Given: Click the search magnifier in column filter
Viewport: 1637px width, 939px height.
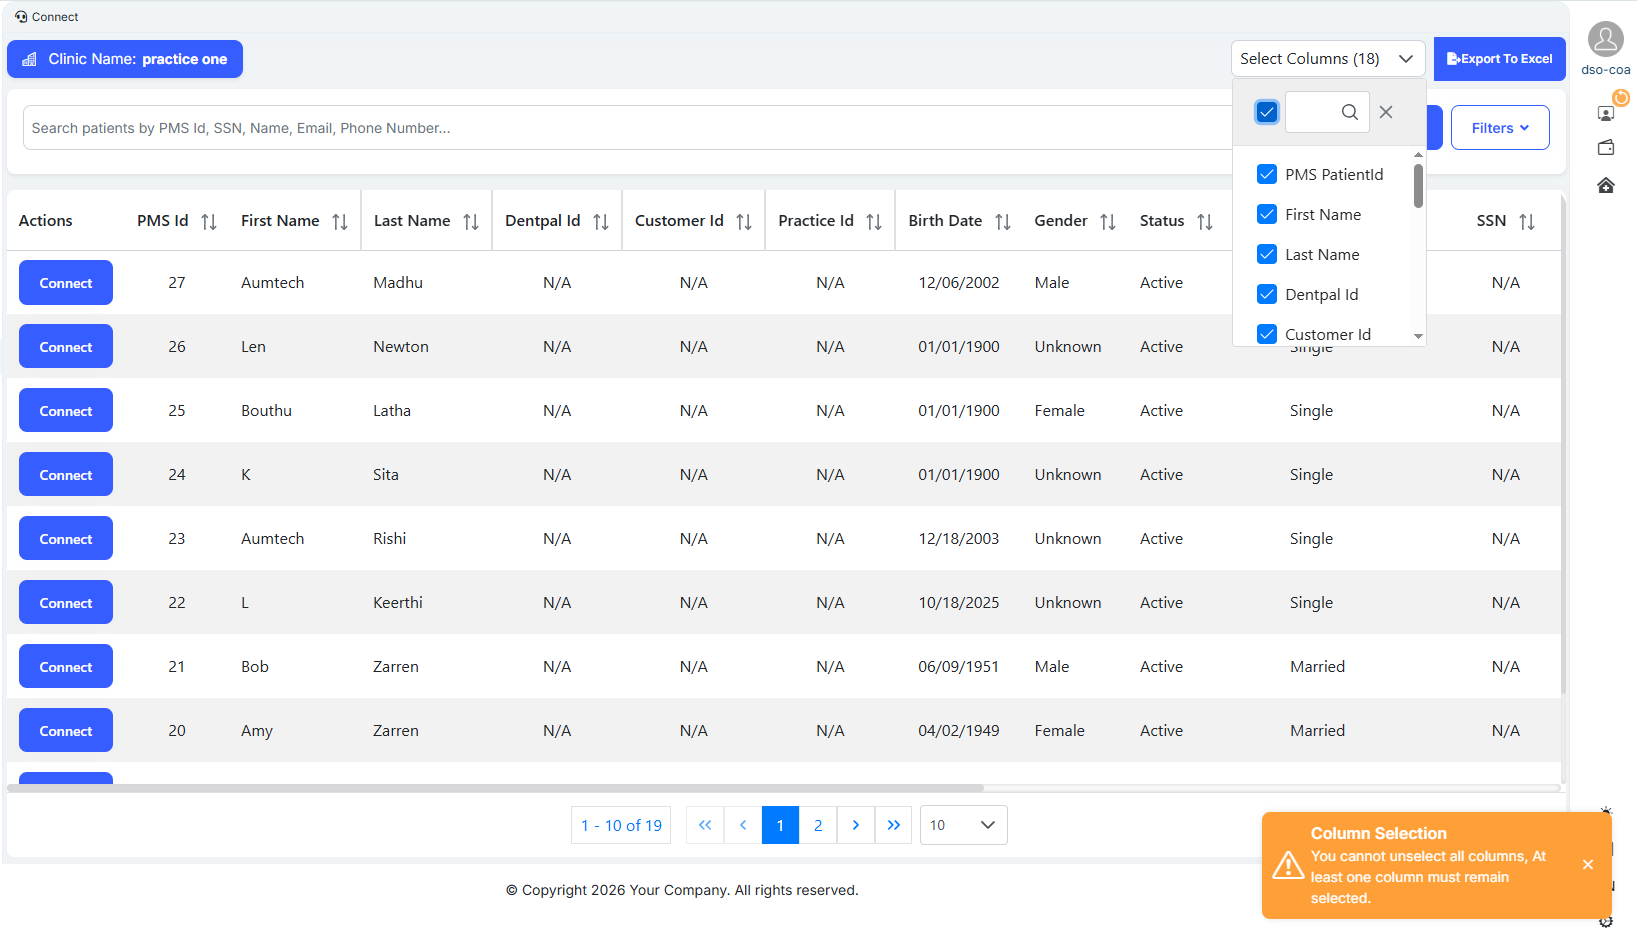Looking at the screenshot, I should (x=1349, y=112).
